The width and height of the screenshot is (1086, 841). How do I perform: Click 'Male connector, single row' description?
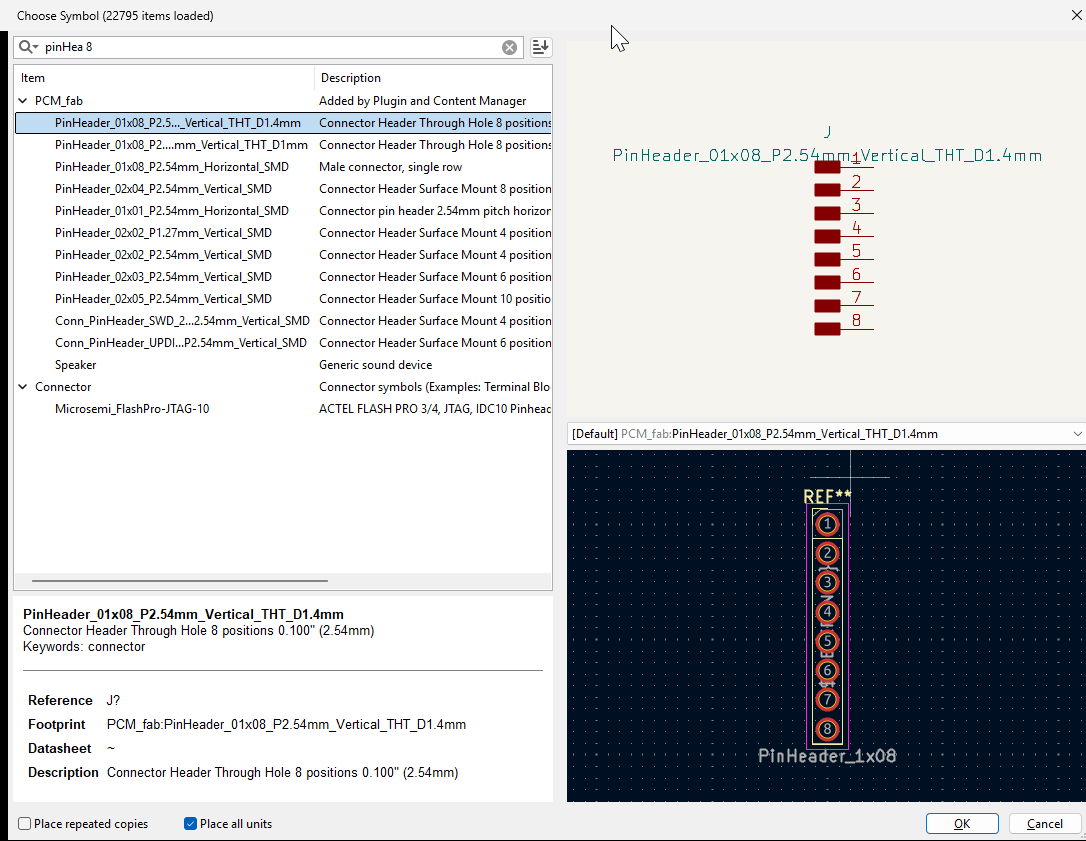pyautogui.click(x=391, y=167)
